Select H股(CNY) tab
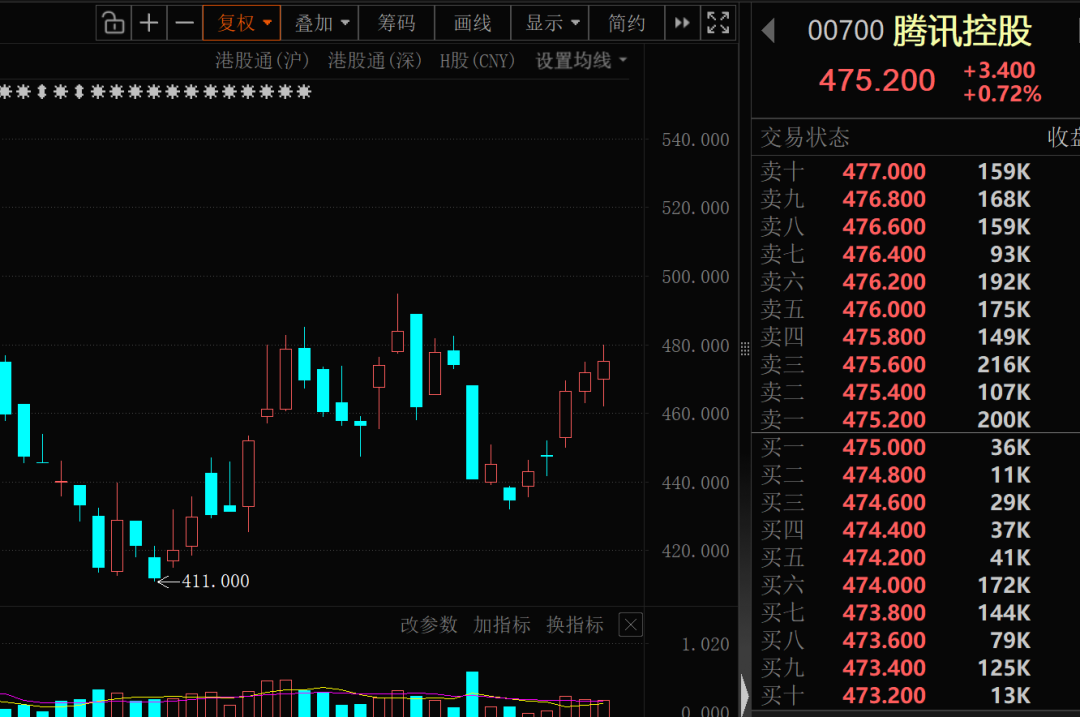The height and width of the screenshot is (717, 1080). click(x=477, y=61)
